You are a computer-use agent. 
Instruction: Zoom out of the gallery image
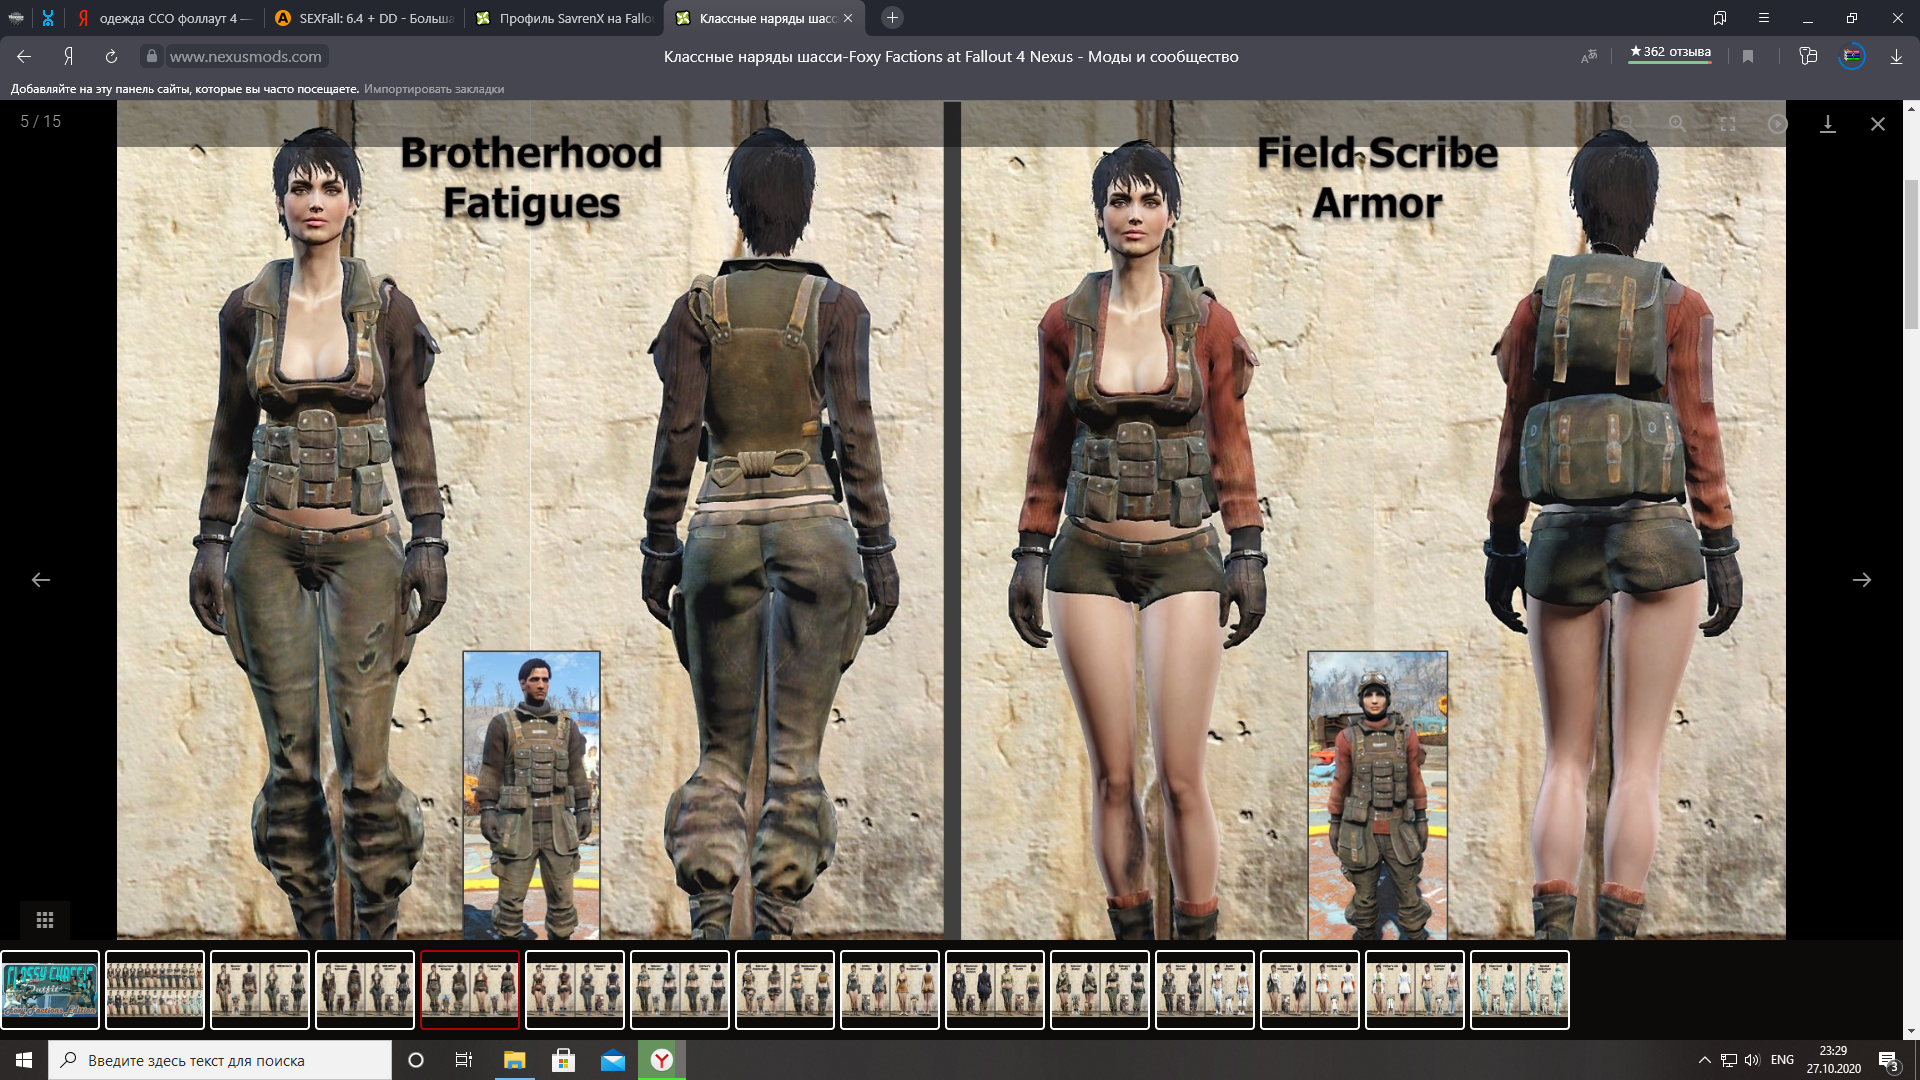click(1627, 124)
